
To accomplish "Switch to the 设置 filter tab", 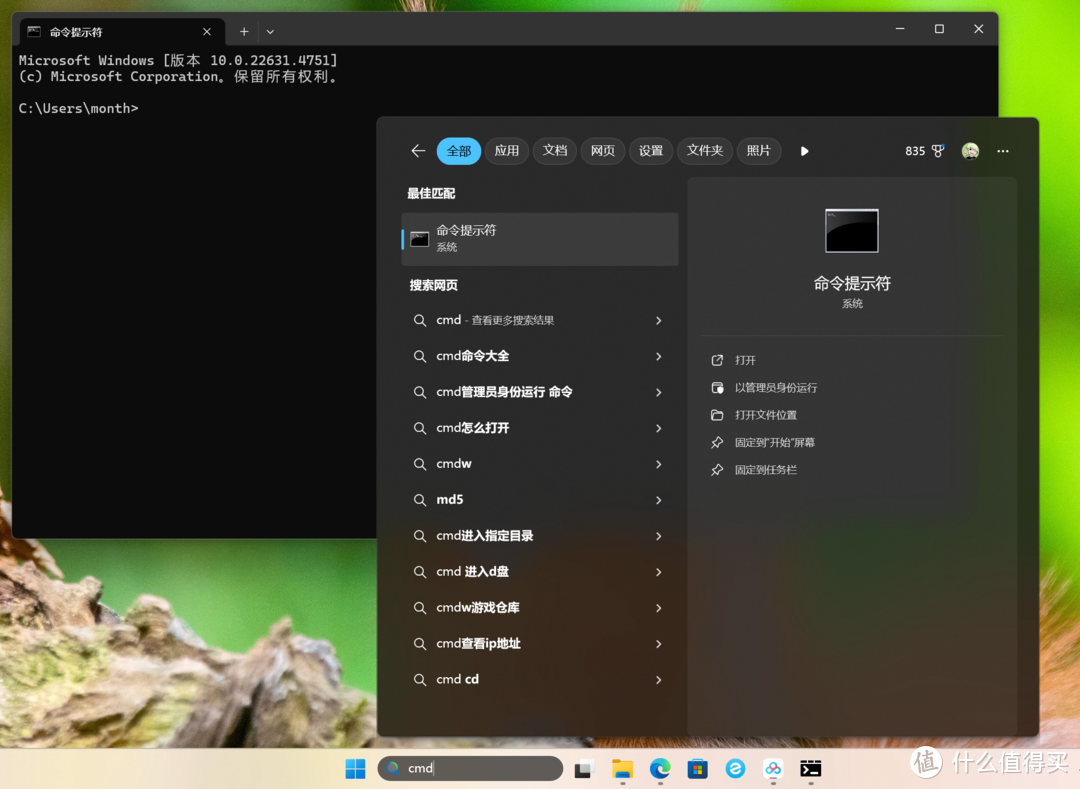I will pyautogui.click(x=650, y=151).
